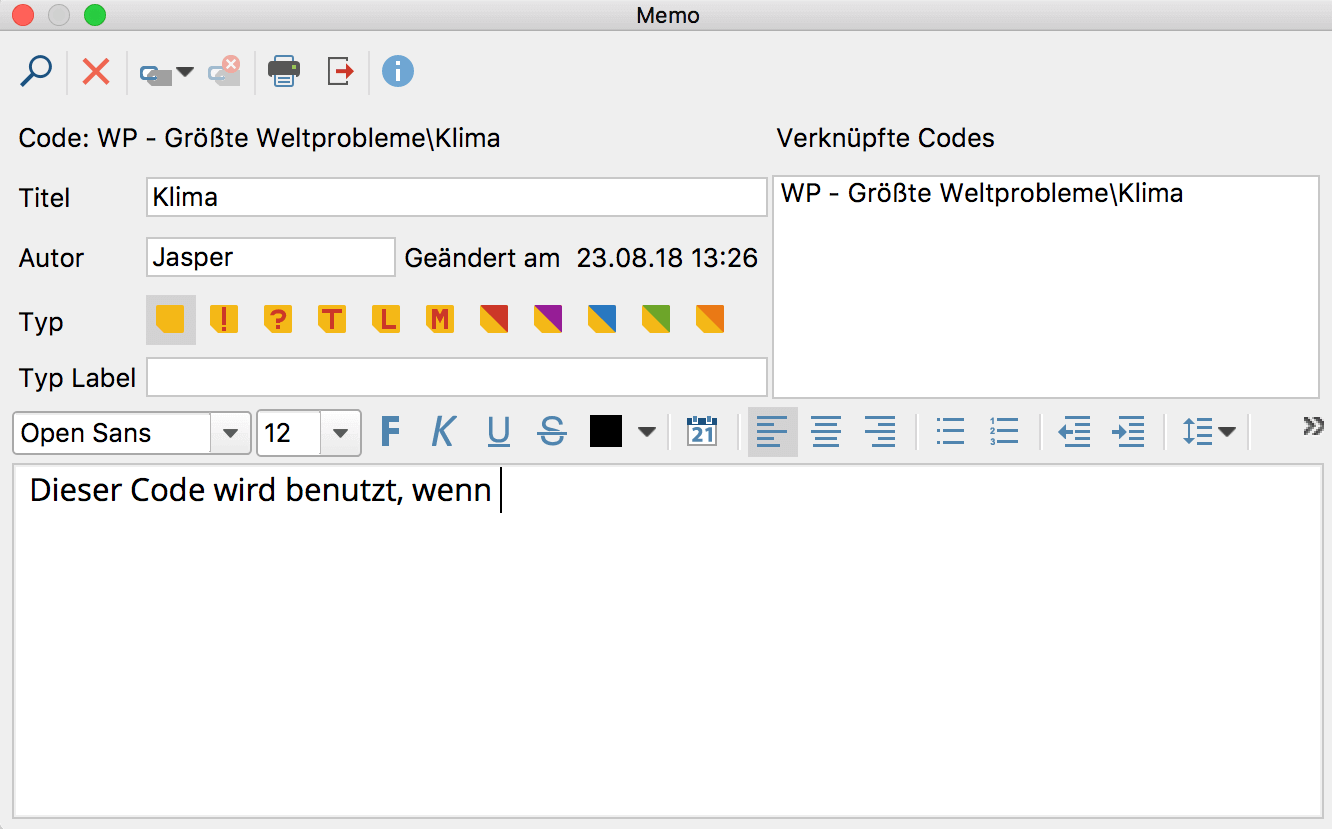The image size is (1332, 829).
Task: Expand the toolbar overflow chevron
Action: coord(1313,425)
